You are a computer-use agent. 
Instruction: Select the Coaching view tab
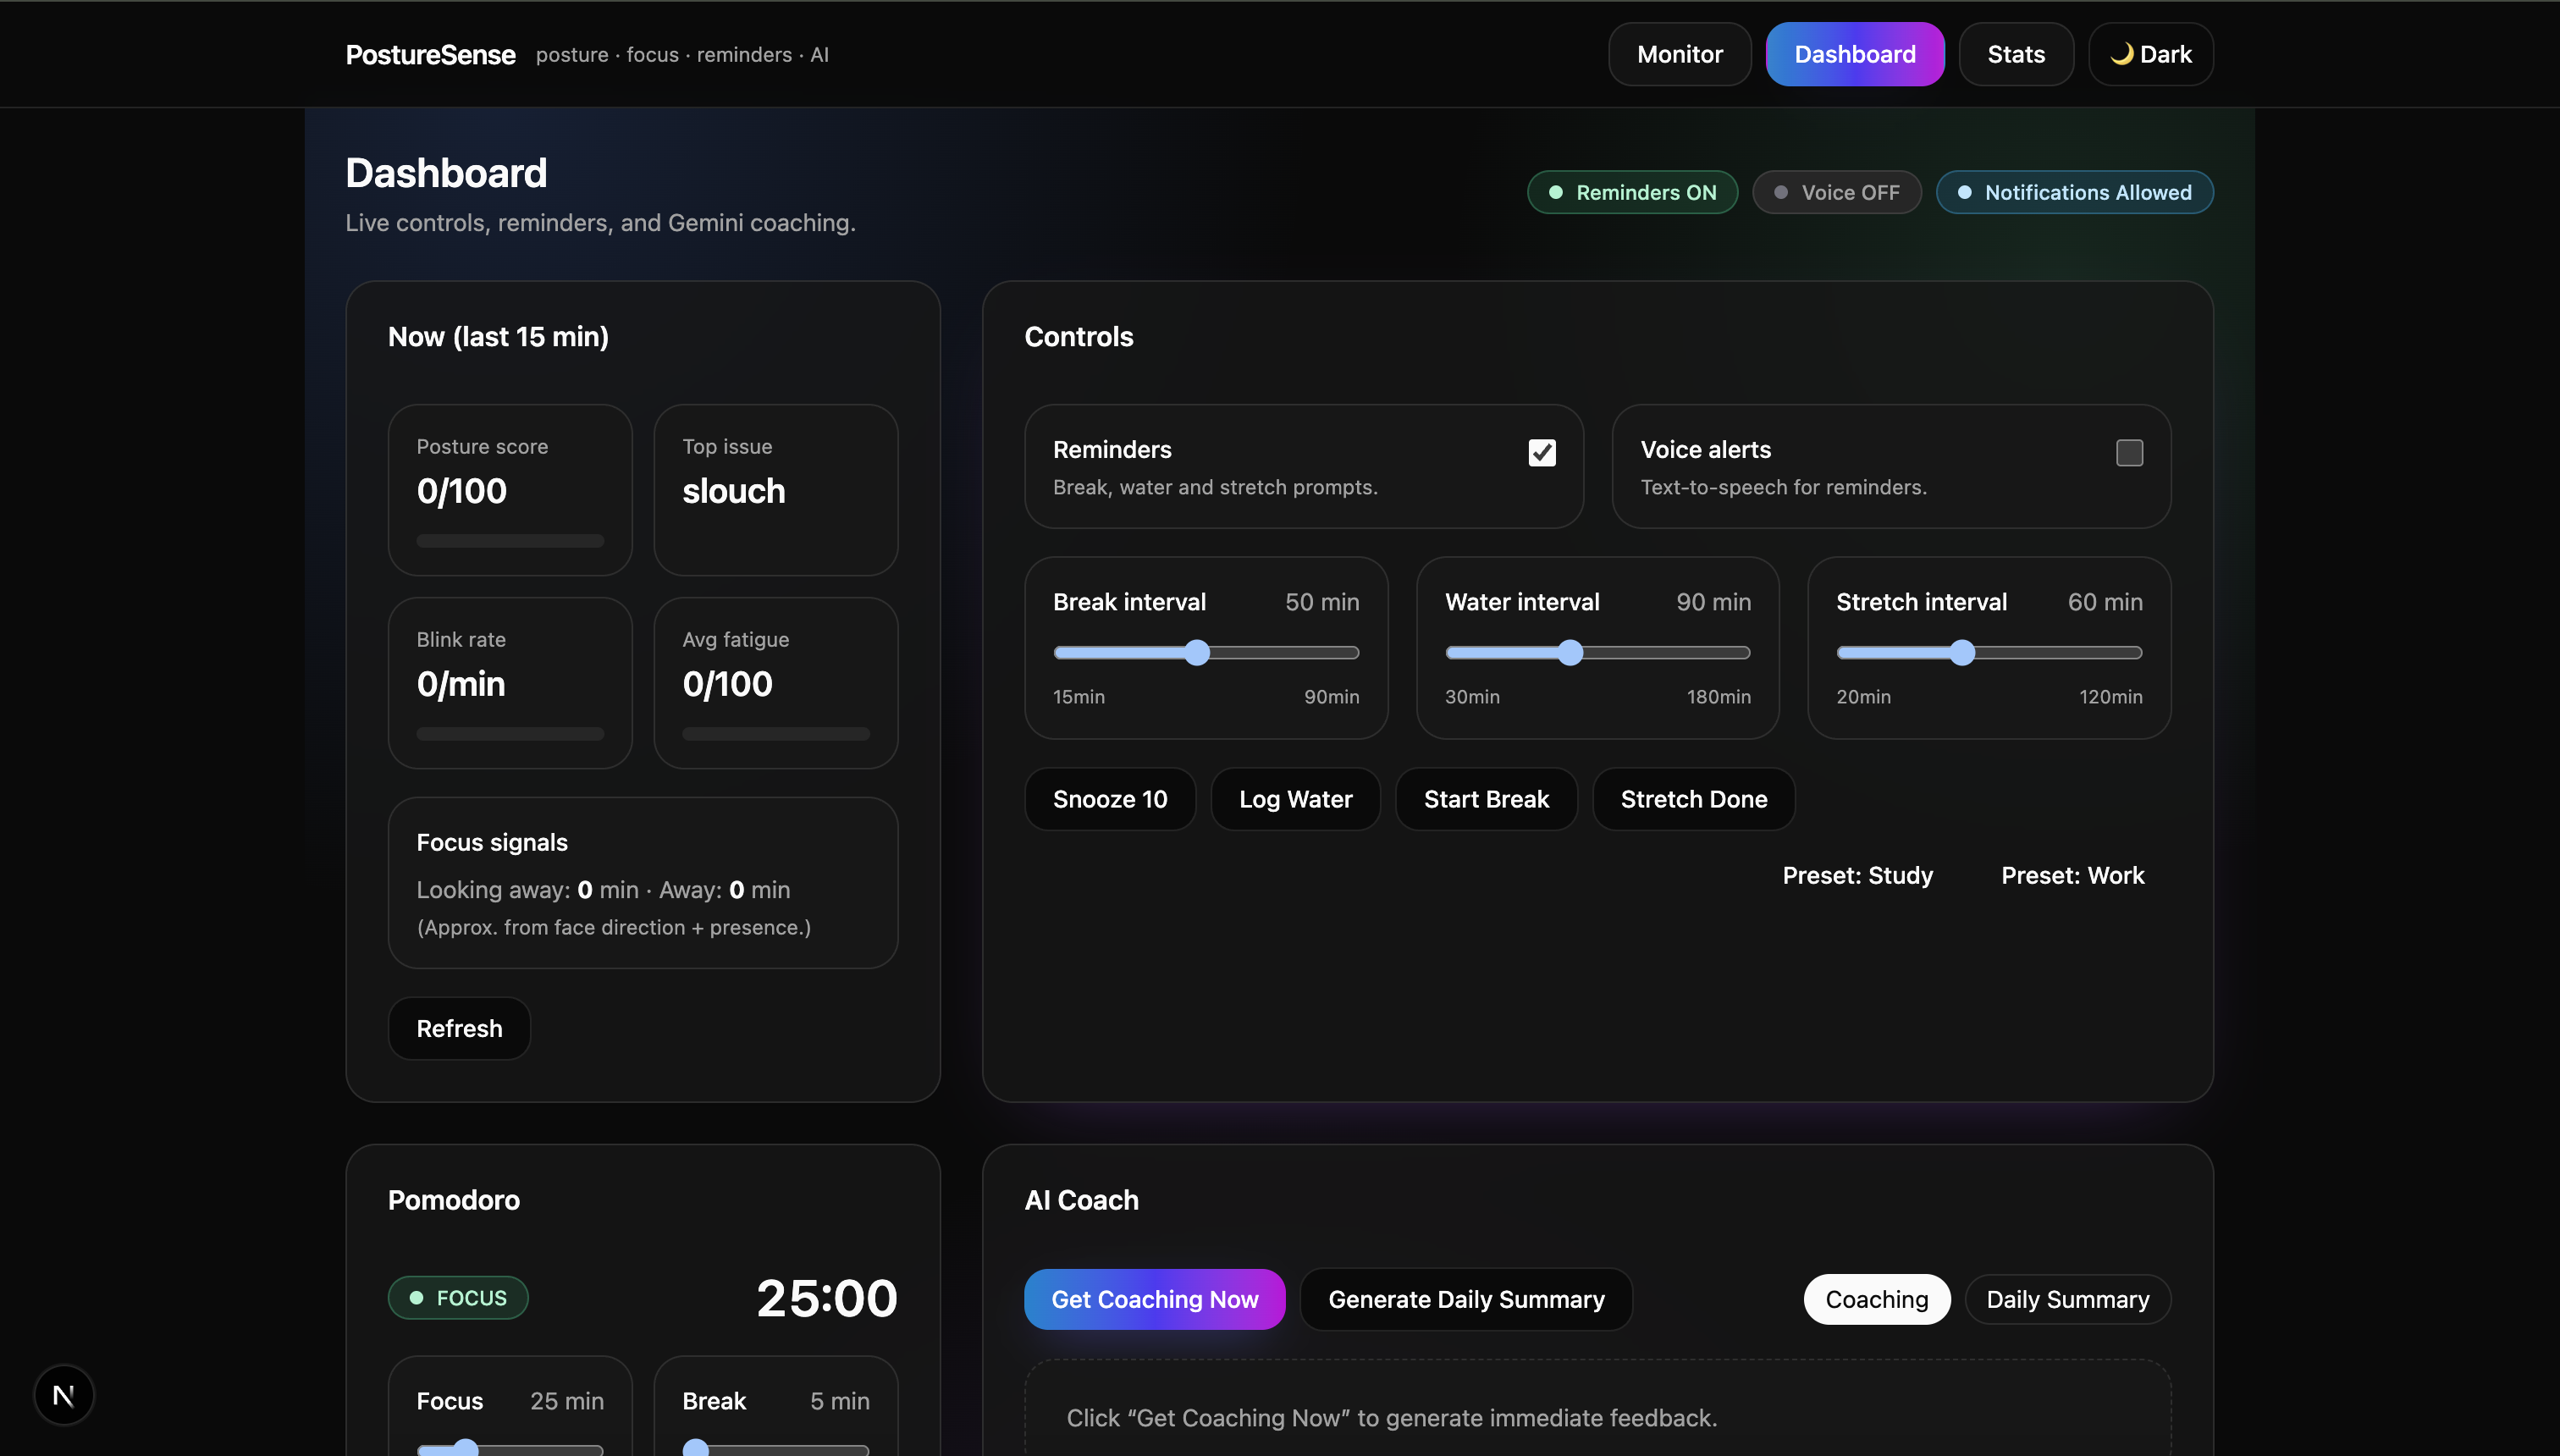tap(1876, 1299)
